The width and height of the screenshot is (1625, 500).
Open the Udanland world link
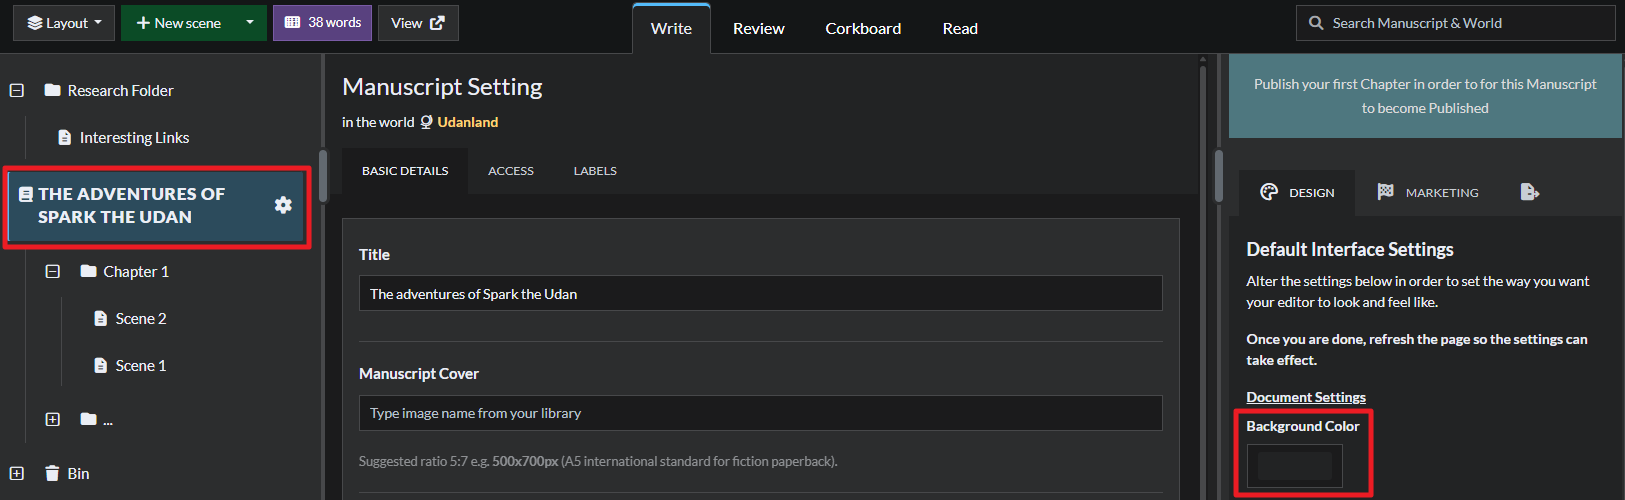[x=467, y=122]
